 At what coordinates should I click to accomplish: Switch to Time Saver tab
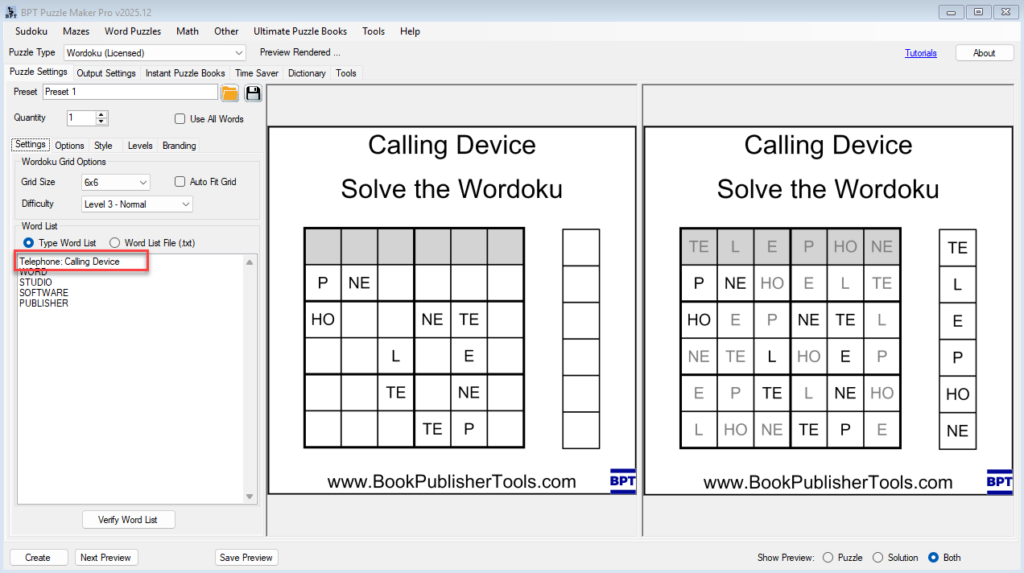(x=257, y=73)
